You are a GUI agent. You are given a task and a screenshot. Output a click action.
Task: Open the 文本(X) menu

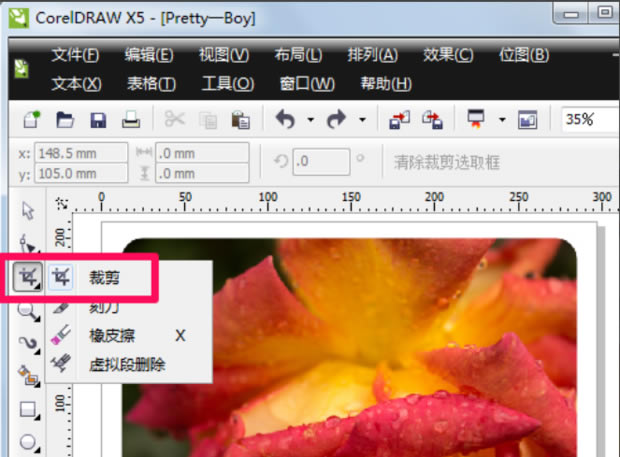[x=76, y=84]
